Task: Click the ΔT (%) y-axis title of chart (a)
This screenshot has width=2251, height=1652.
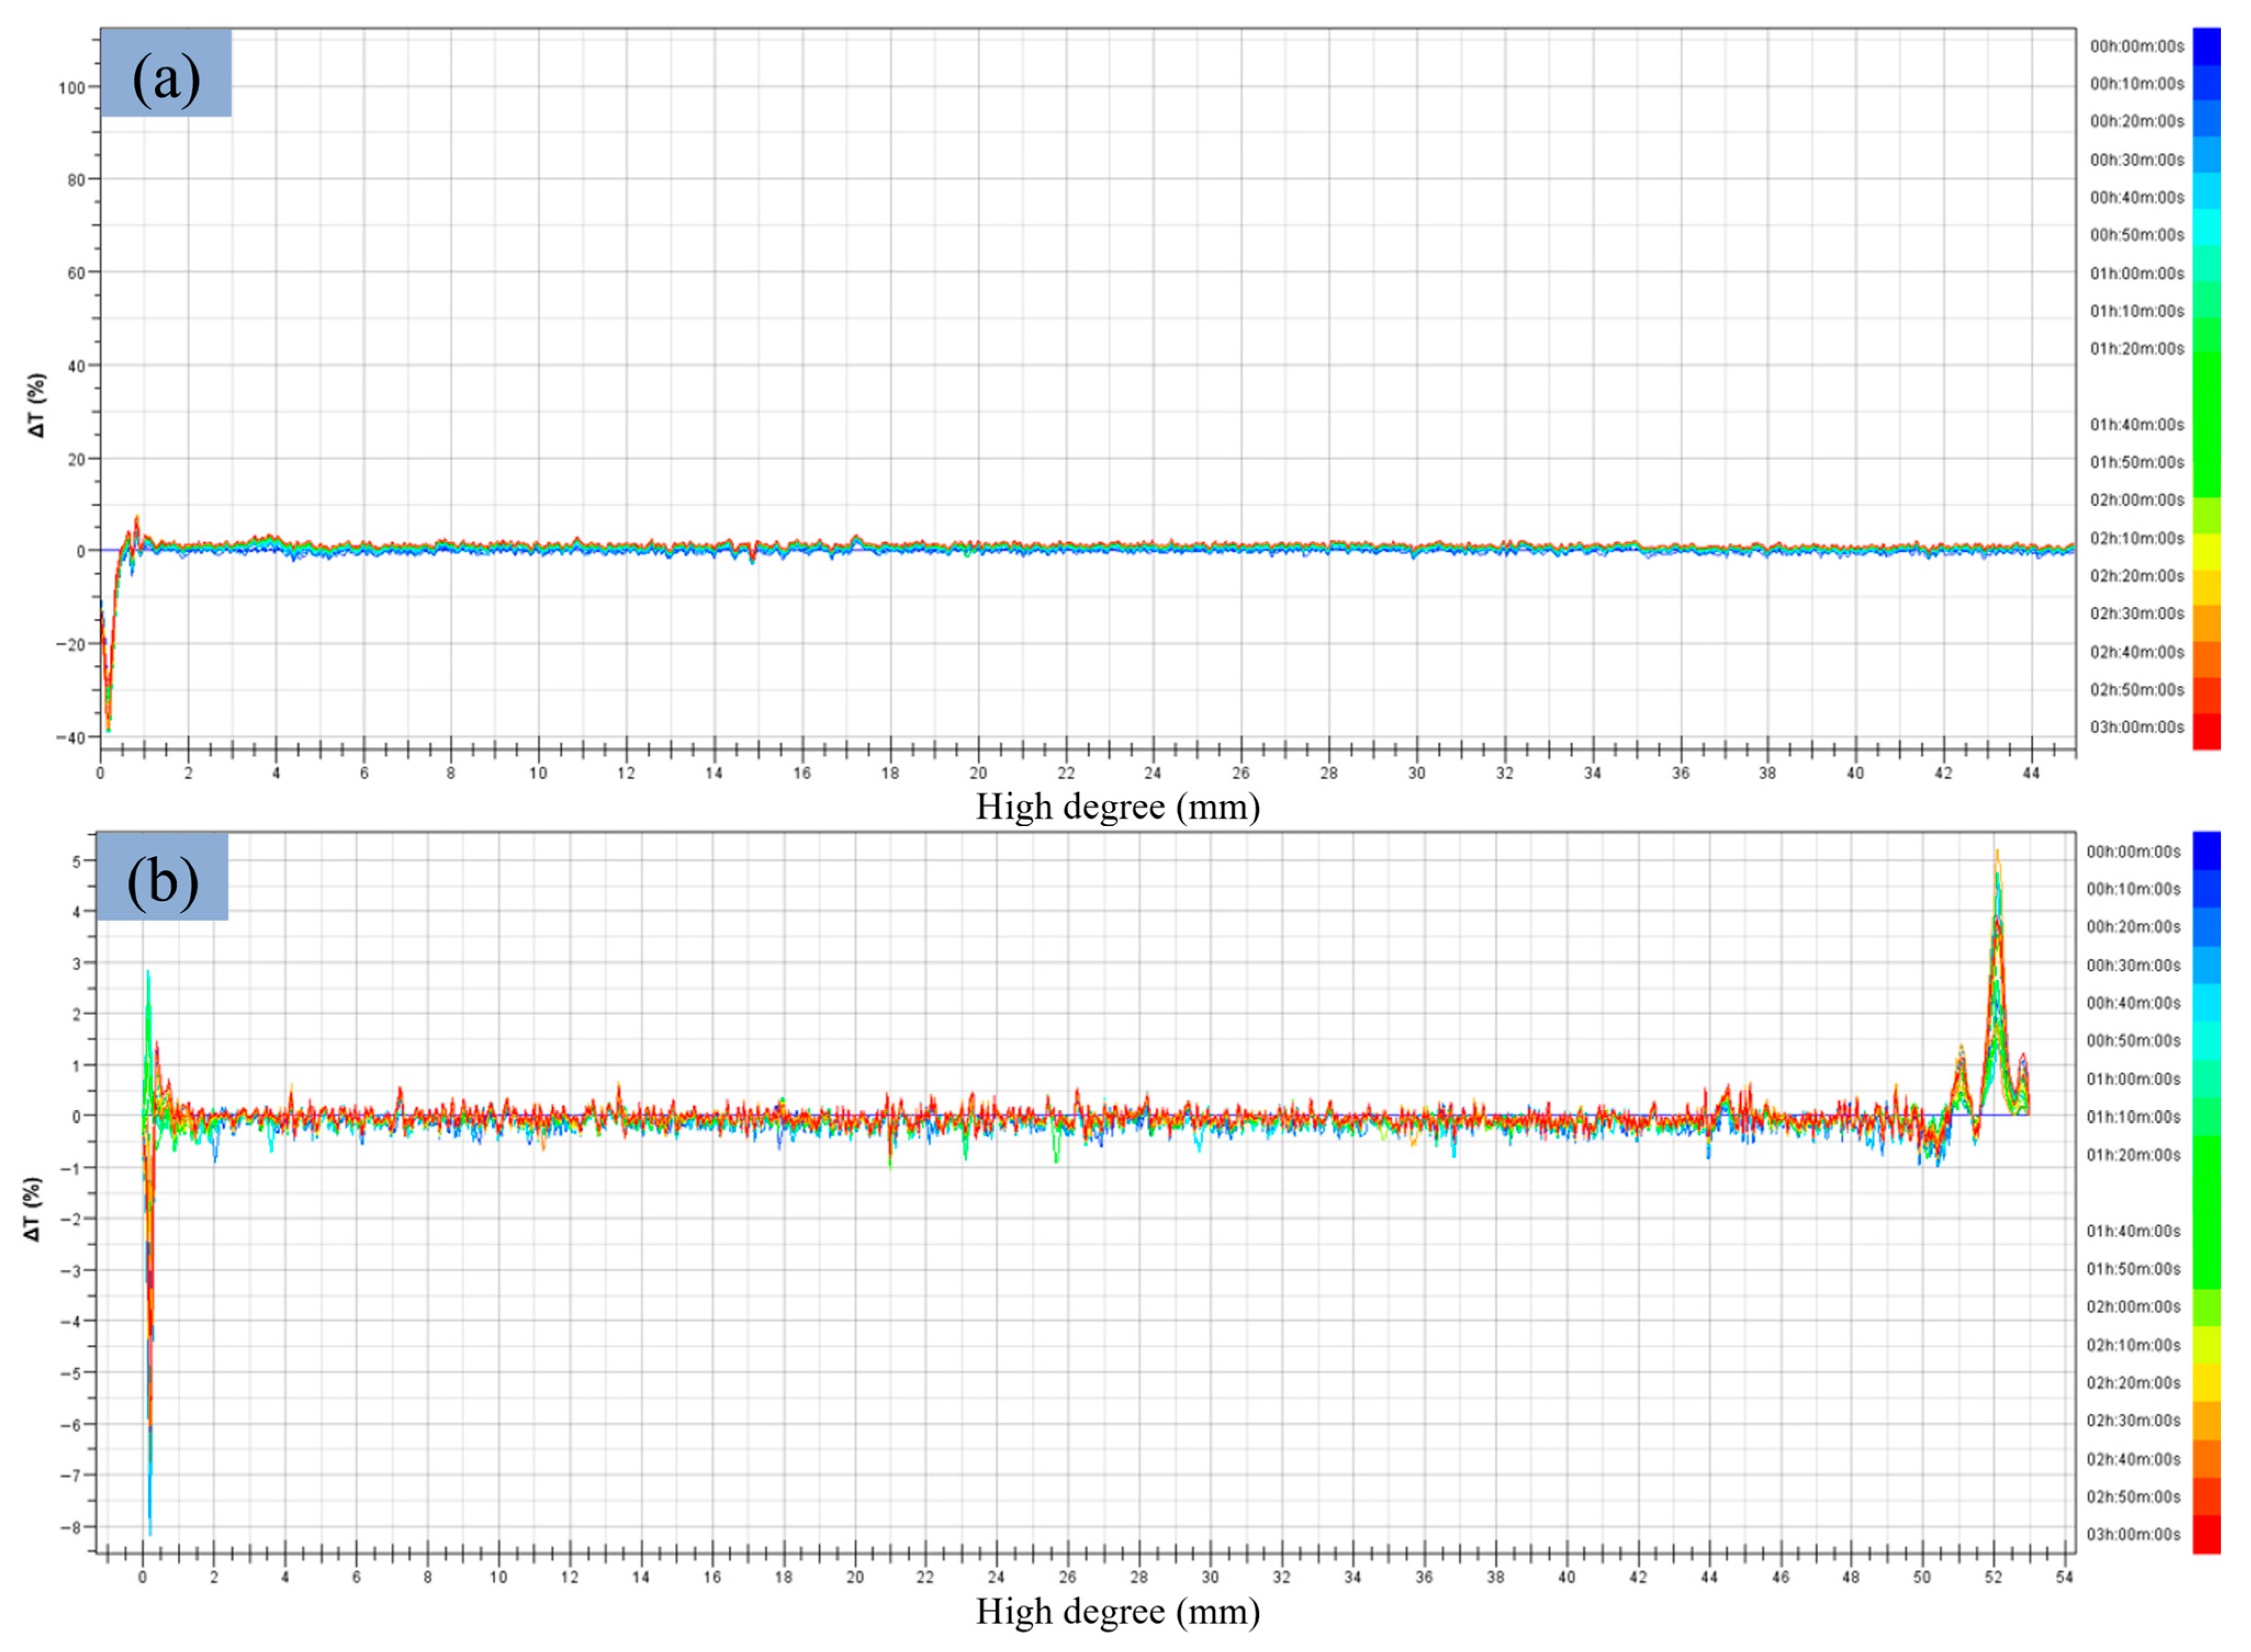Action: 38,406
